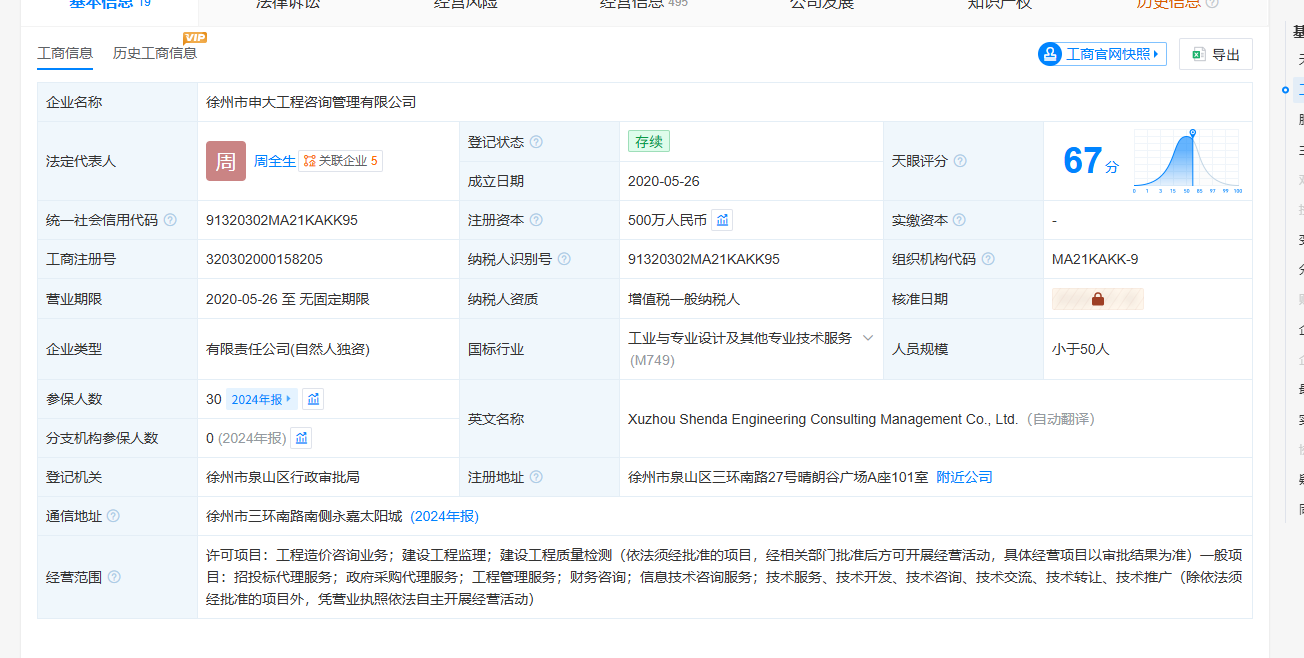Image resolution: width=1304 pixels, height=658 pixels.
Task: Click the 分支机构参保人数 chart icon
Action: [x=301, y=438]
